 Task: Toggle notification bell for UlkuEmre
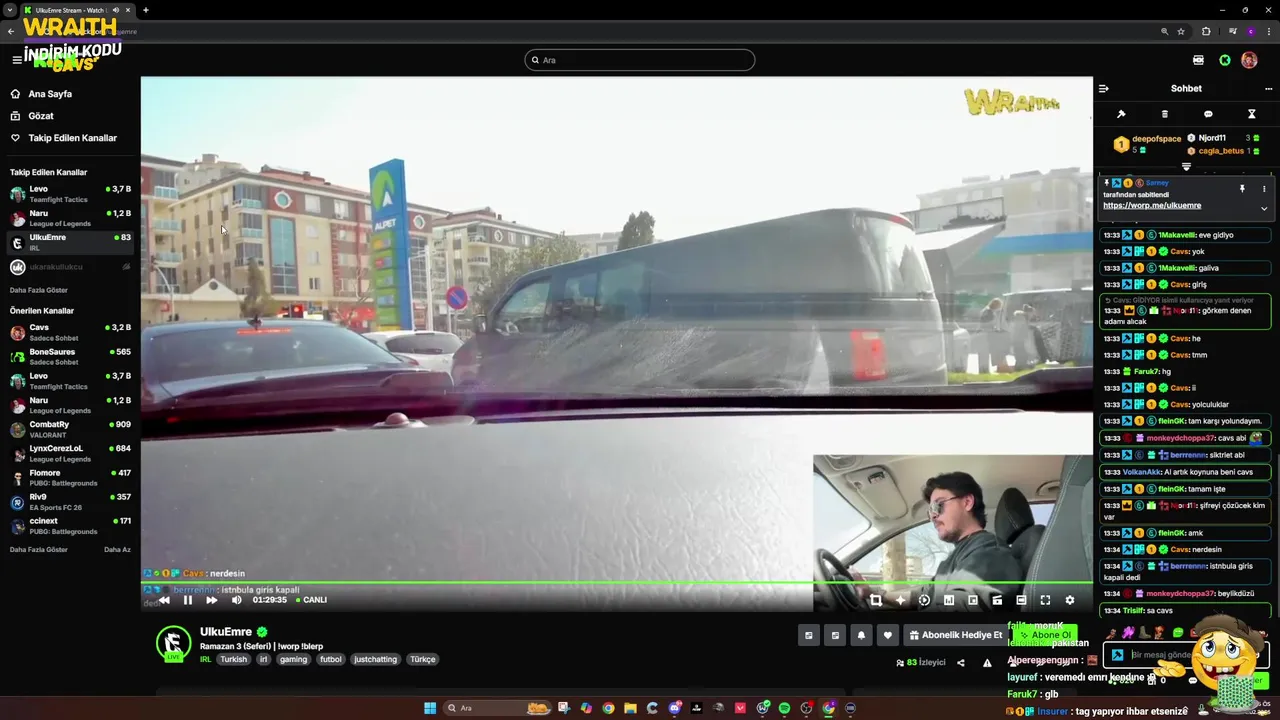tap(861, 635)
